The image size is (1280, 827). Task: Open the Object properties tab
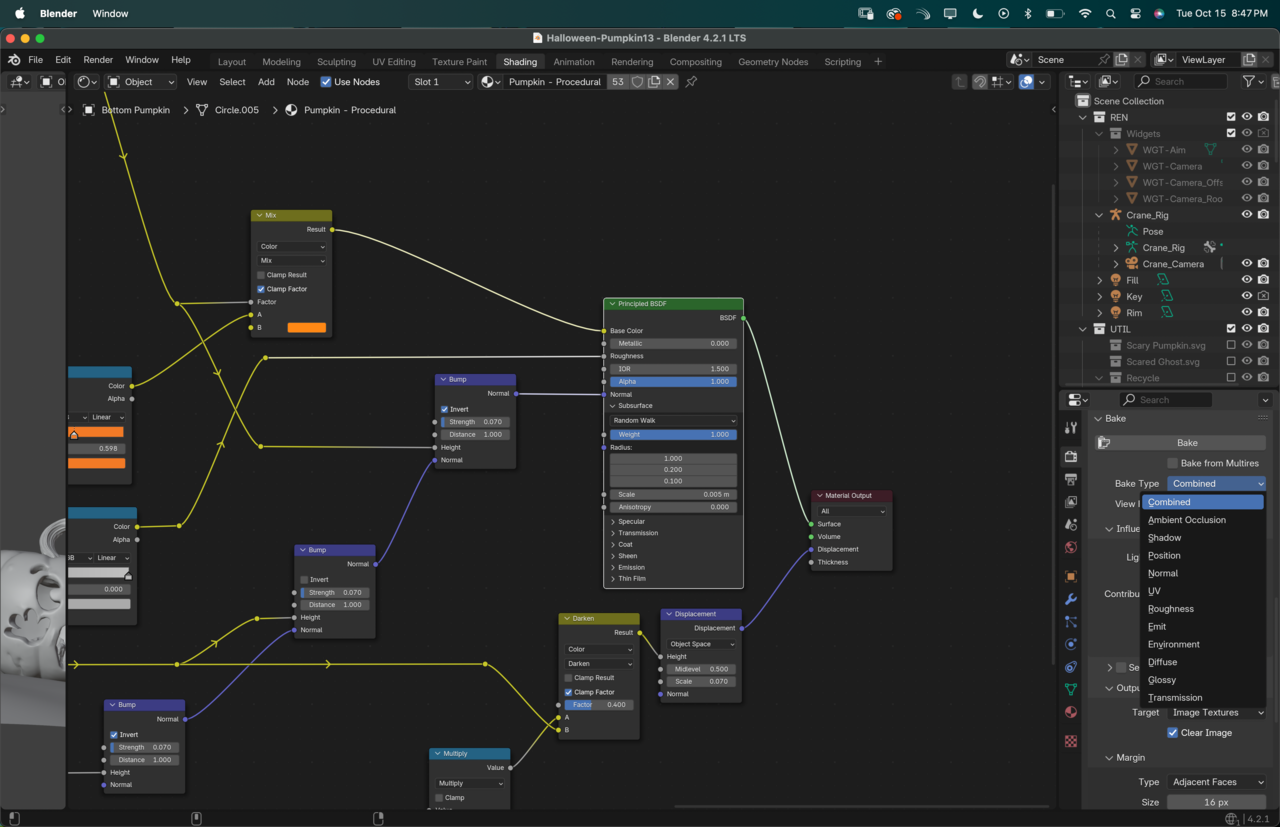tap(1071, 577)
